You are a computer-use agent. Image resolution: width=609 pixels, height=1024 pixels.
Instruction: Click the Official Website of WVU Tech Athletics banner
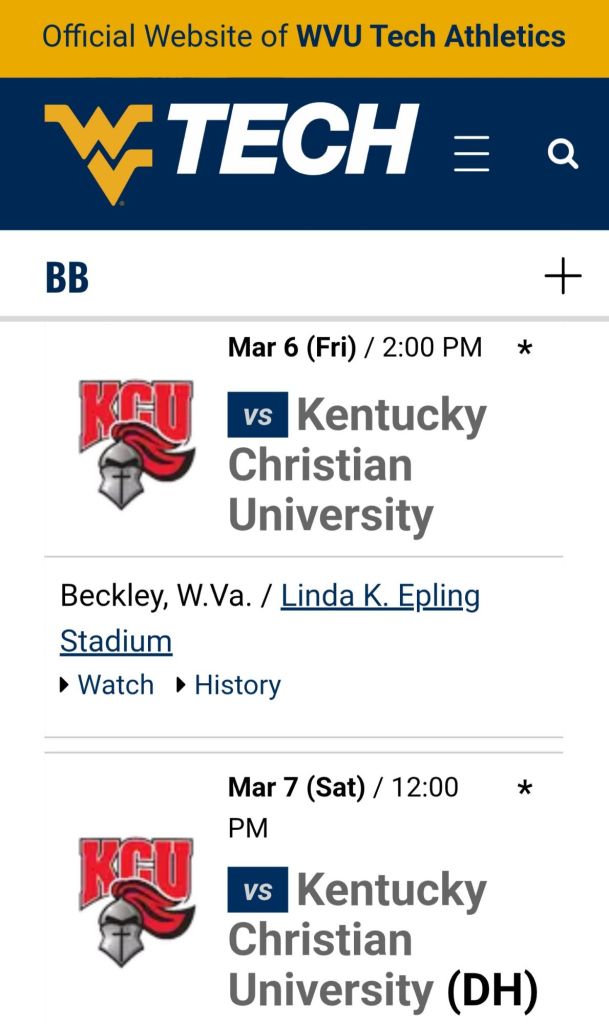[x=304, y=38]
